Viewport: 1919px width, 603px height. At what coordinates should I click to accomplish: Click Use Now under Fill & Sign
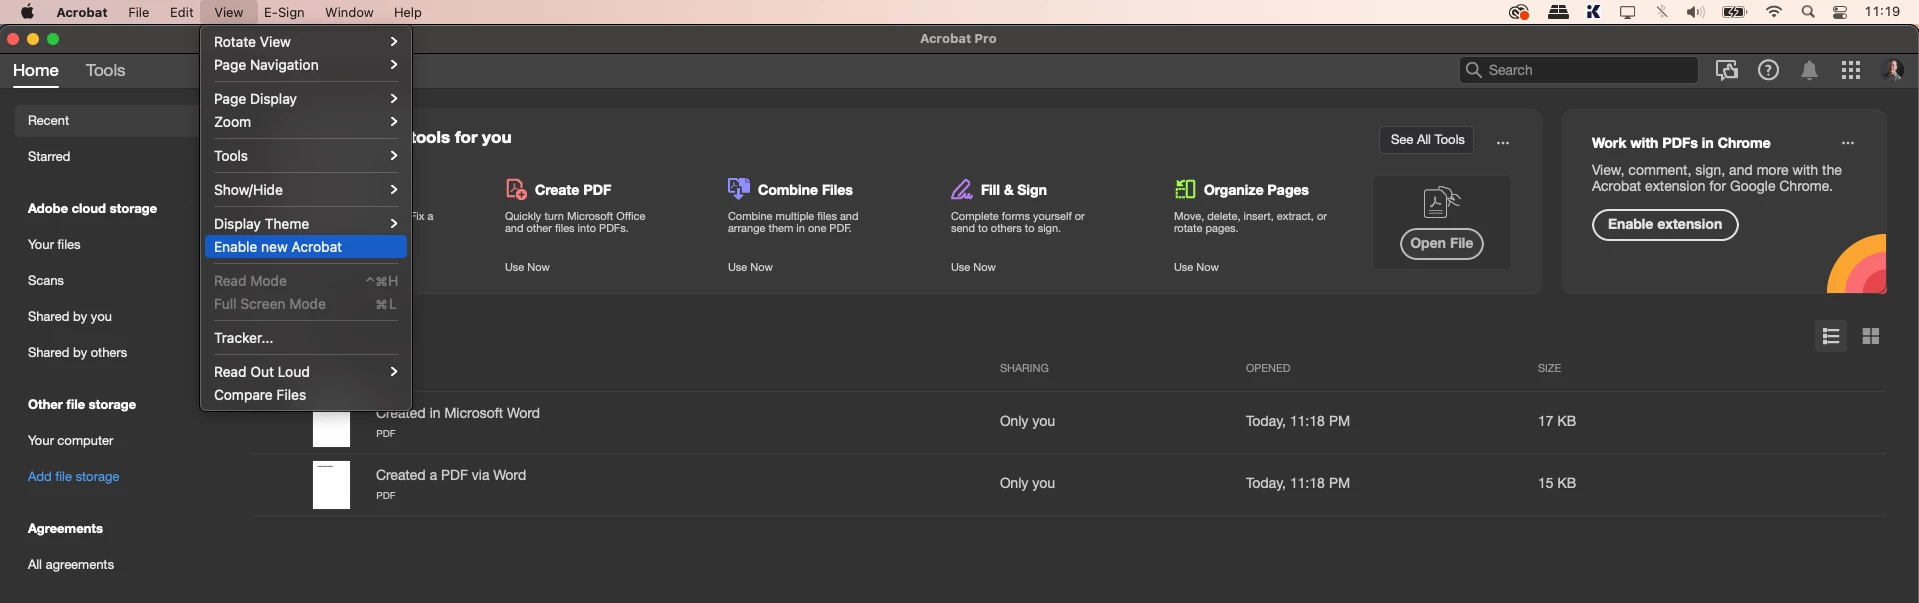coord(973,267)
